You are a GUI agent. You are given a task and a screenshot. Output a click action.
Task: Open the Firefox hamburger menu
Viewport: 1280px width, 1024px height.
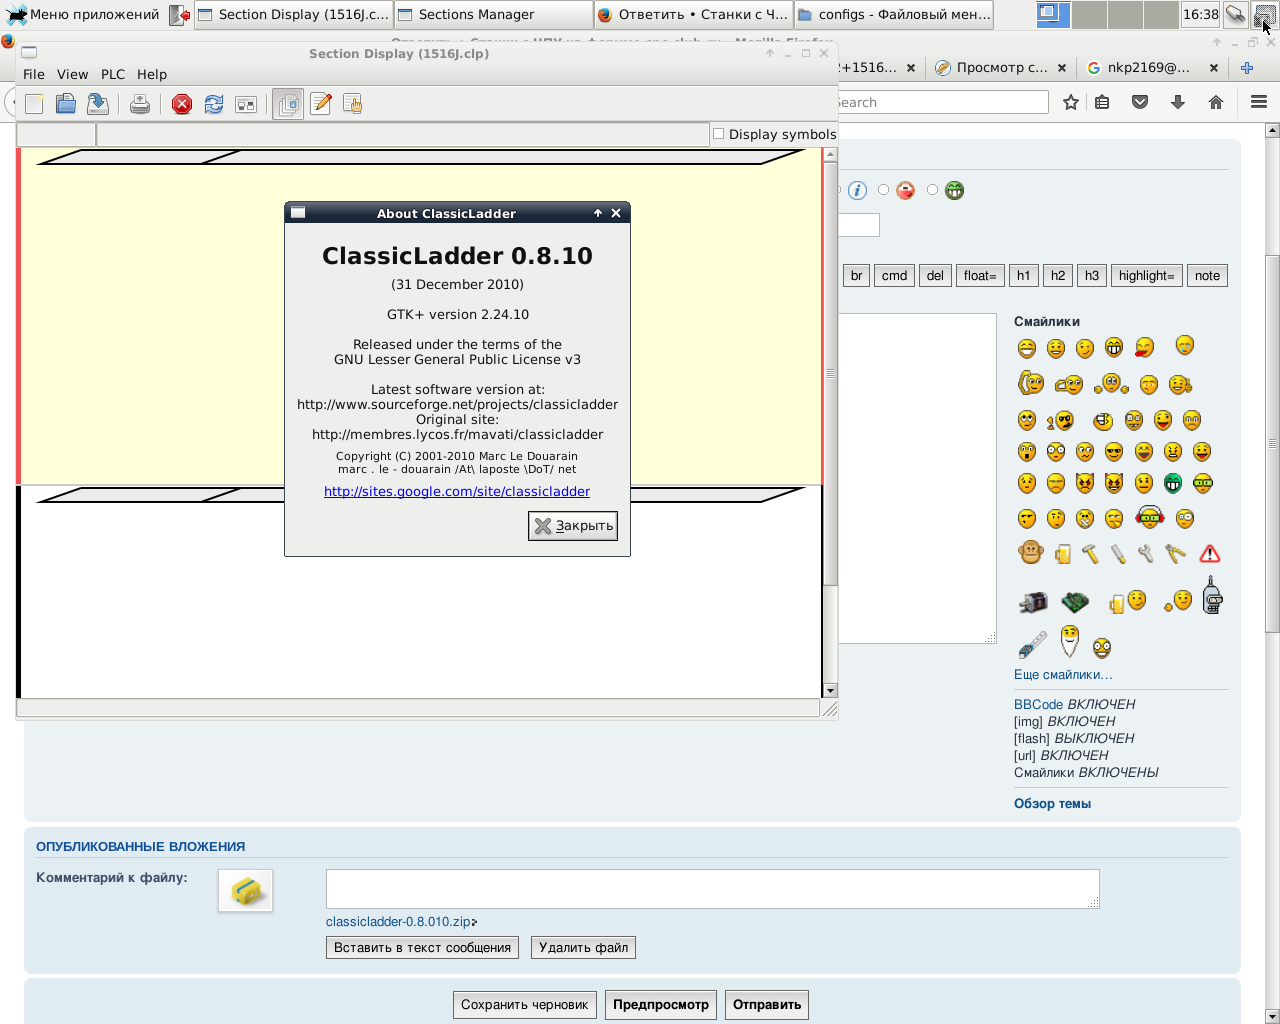tap(1259, 102)
